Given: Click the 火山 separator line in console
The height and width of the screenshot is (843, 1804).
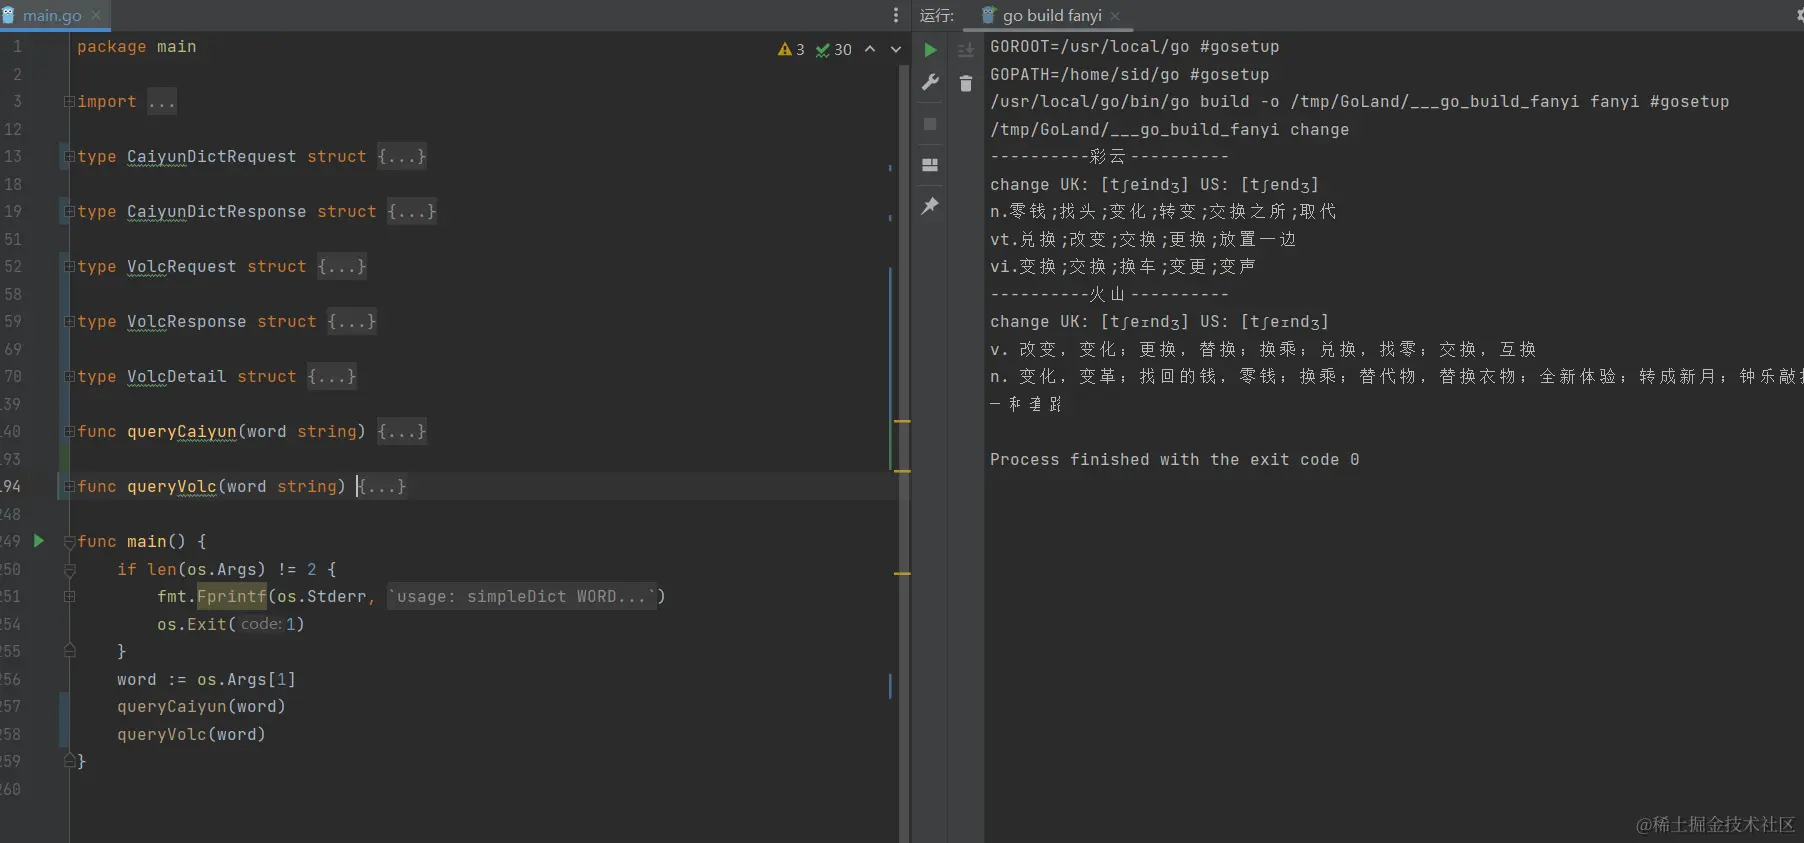Looking at the screenshot, I should coord(1109,294).
